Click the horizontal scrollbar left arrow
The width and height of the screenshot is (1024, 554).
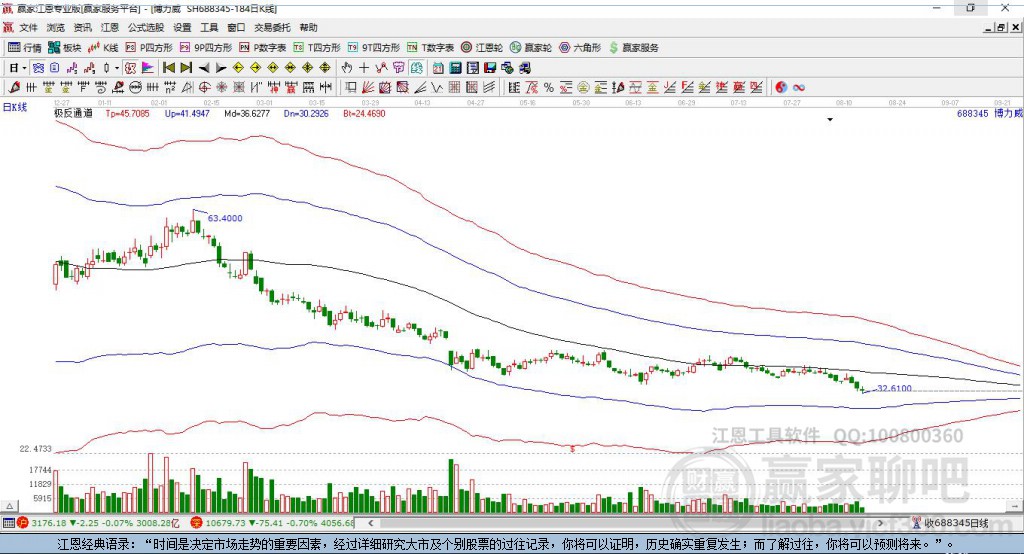pos(370,523)
